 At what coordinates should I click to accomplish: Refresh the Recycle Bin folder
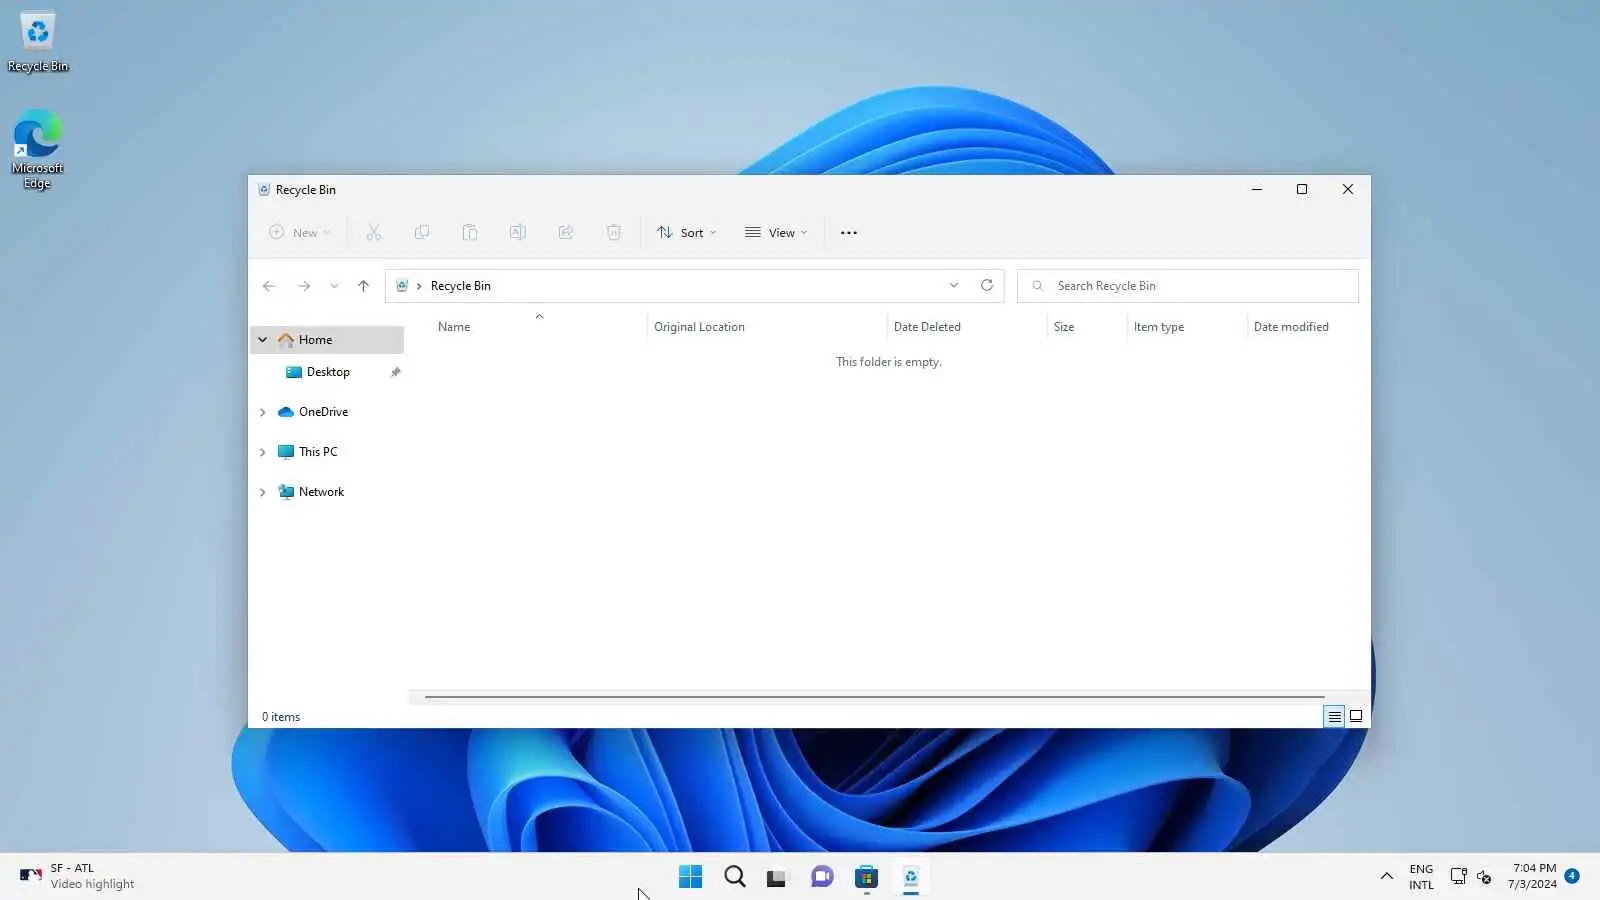pyautogui.click(x=987, y=285)
